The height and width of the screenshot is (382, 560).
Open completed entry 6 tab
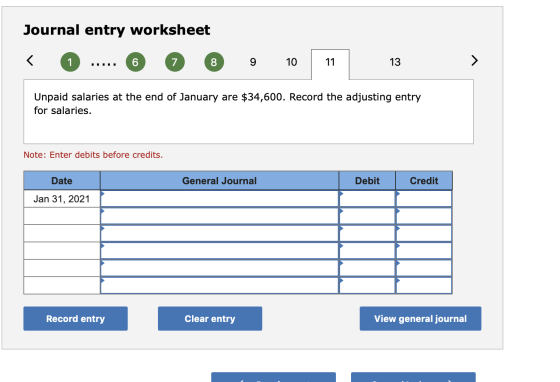point(135,62)
